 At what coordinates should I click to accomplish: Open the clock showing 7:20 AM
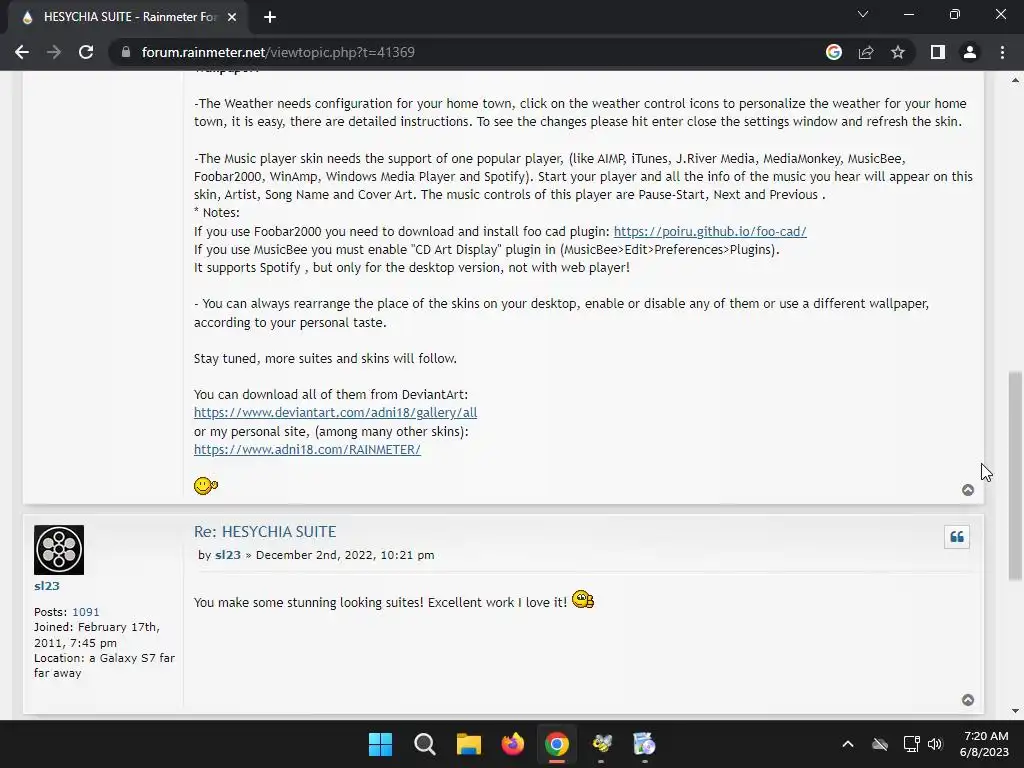coord(986,744)
